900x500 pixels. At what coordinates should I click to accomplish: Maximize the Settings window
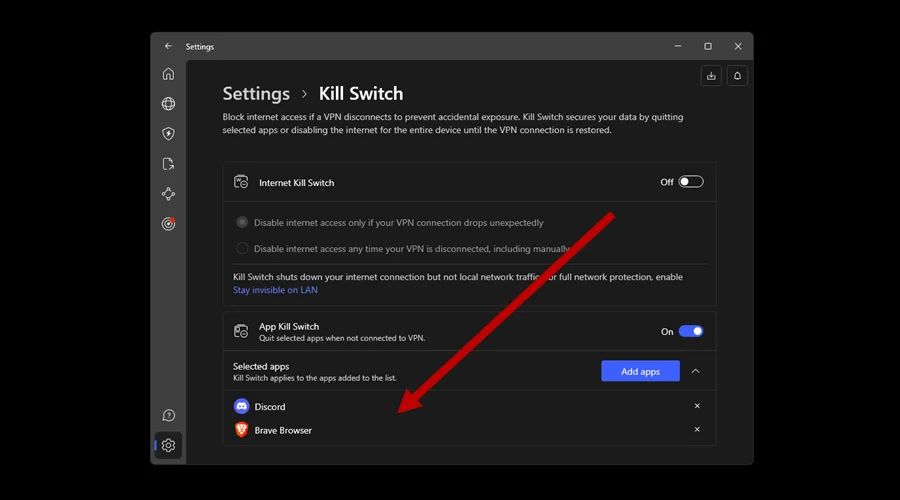pyautogui.click(x=708, y=46)
